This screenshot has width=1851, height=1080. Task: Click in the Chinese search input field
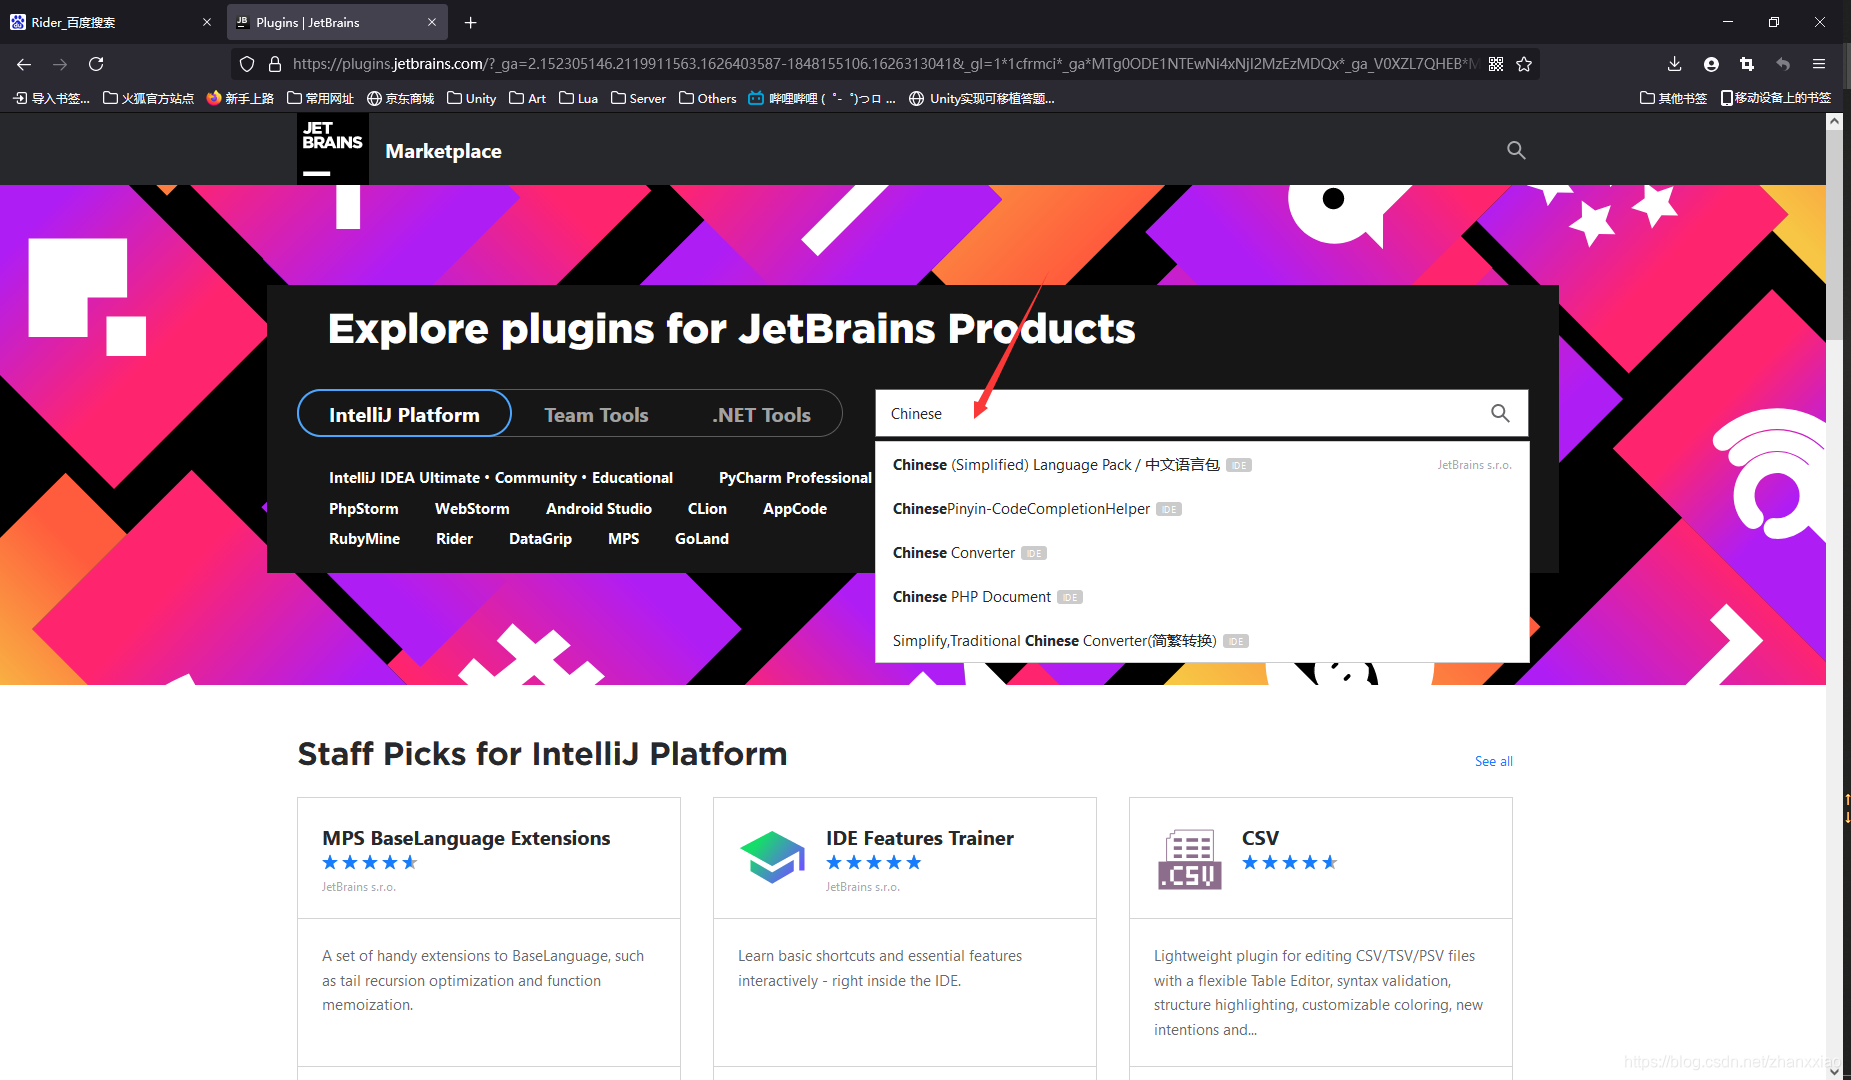coord(1180,413)
